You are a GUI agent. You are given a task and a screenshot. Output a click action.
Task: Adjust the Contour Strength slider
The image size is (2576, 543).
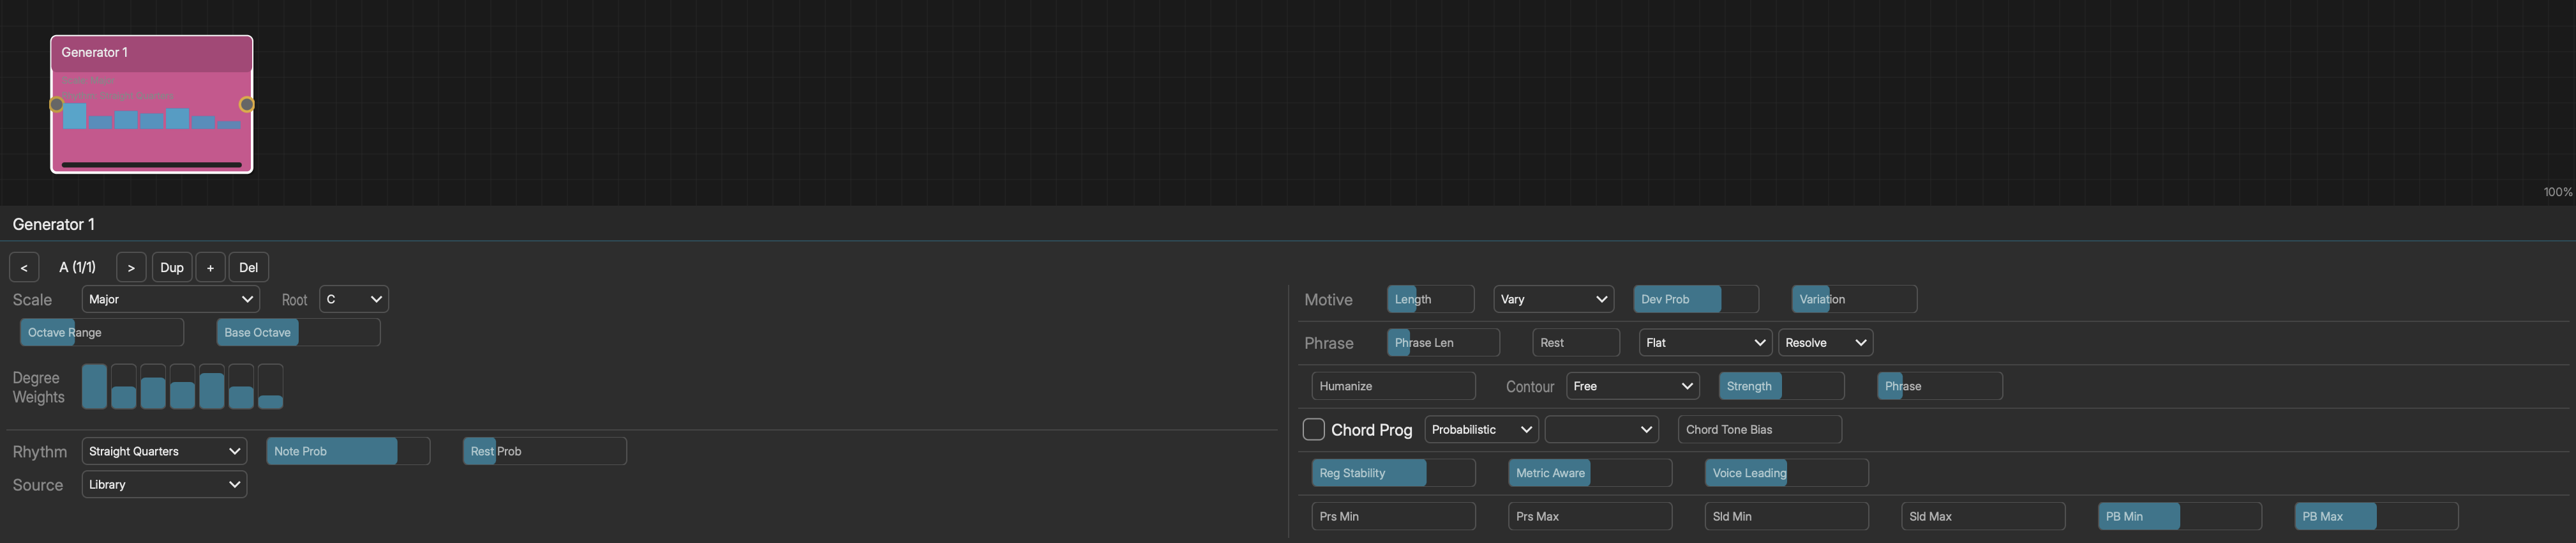pos(1782,386)
